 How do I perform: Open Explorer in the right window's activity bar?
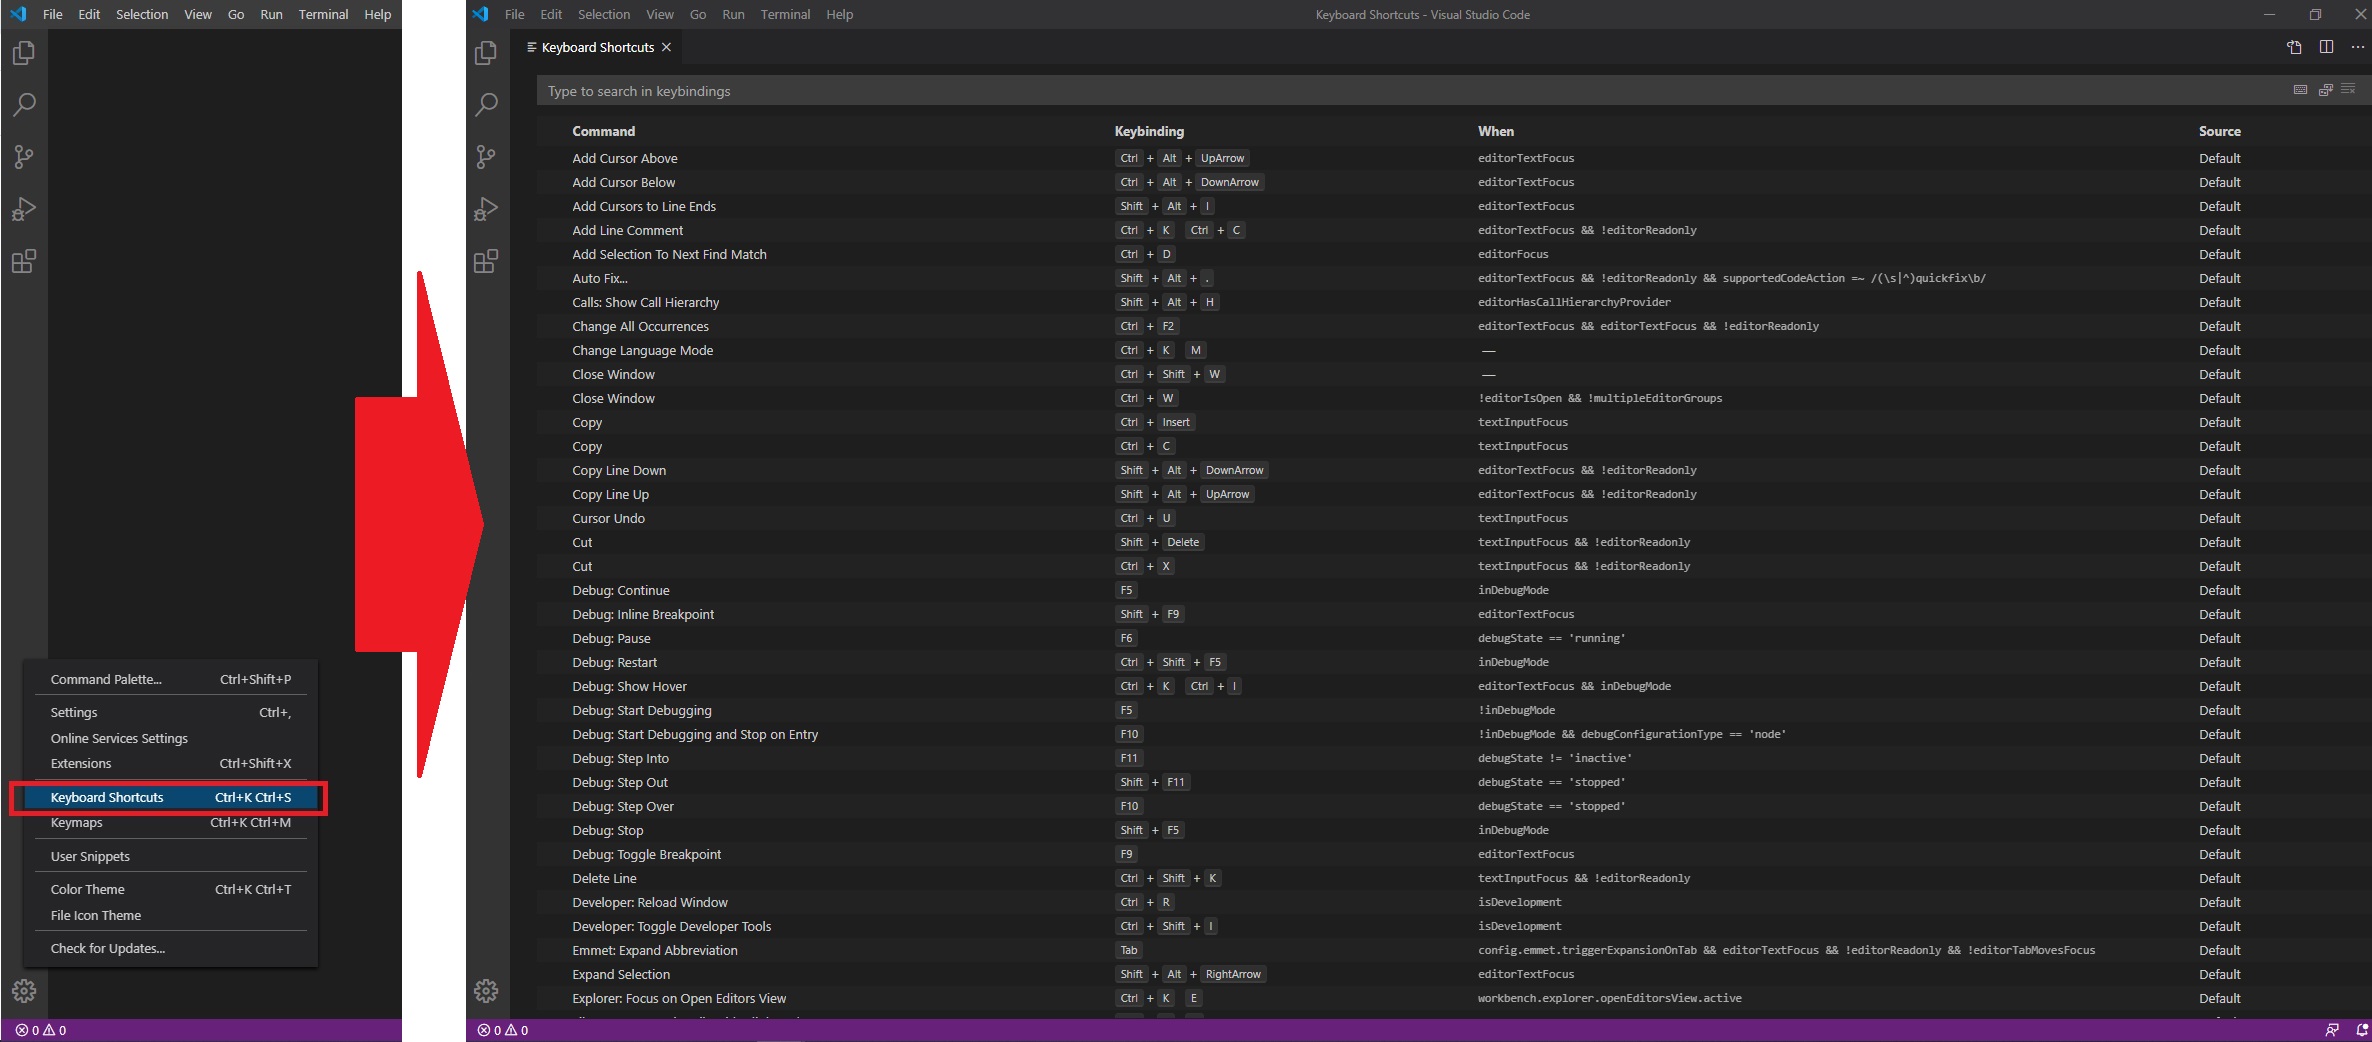click(486, 53)
